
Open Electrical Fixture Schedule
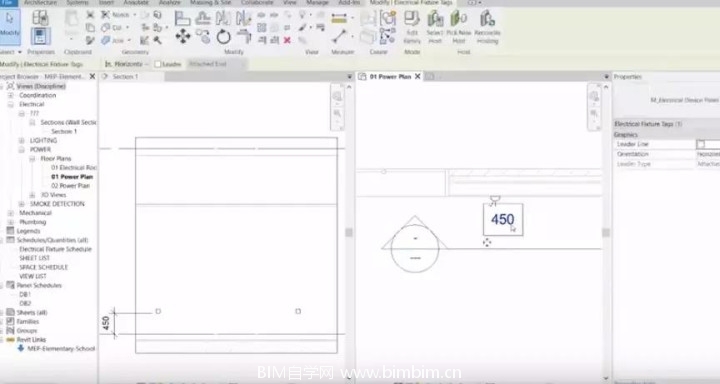(56, 249)
